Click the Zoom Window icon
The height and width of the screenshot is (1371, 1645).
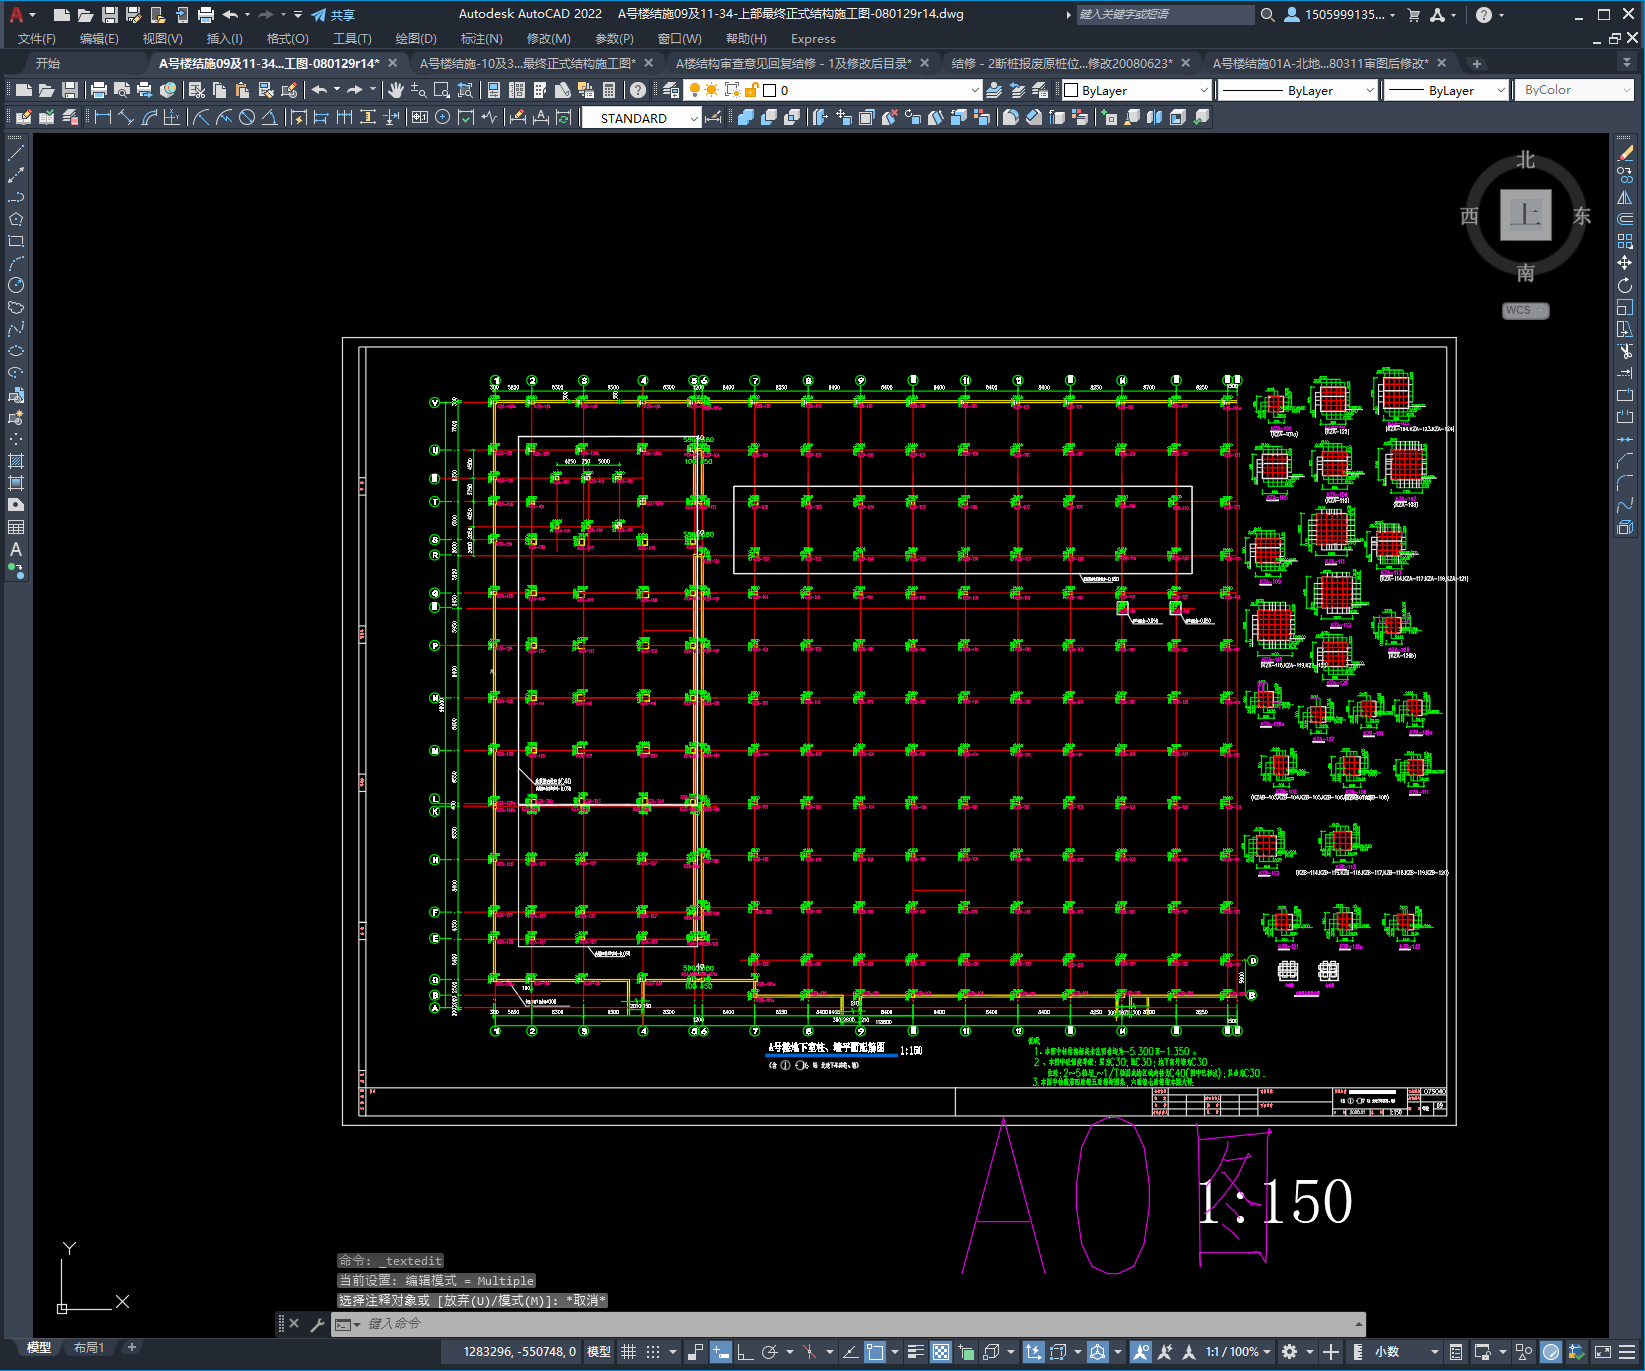pyautogui.click(x=441, y=90)
